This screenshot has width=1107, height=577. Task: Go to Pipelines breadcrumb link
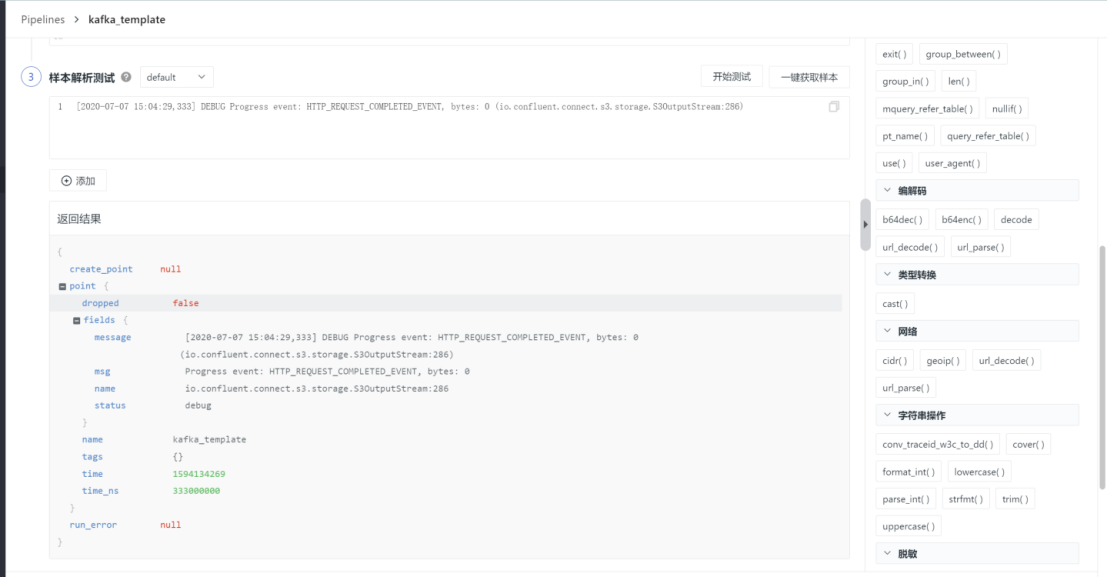pos(42,20)
